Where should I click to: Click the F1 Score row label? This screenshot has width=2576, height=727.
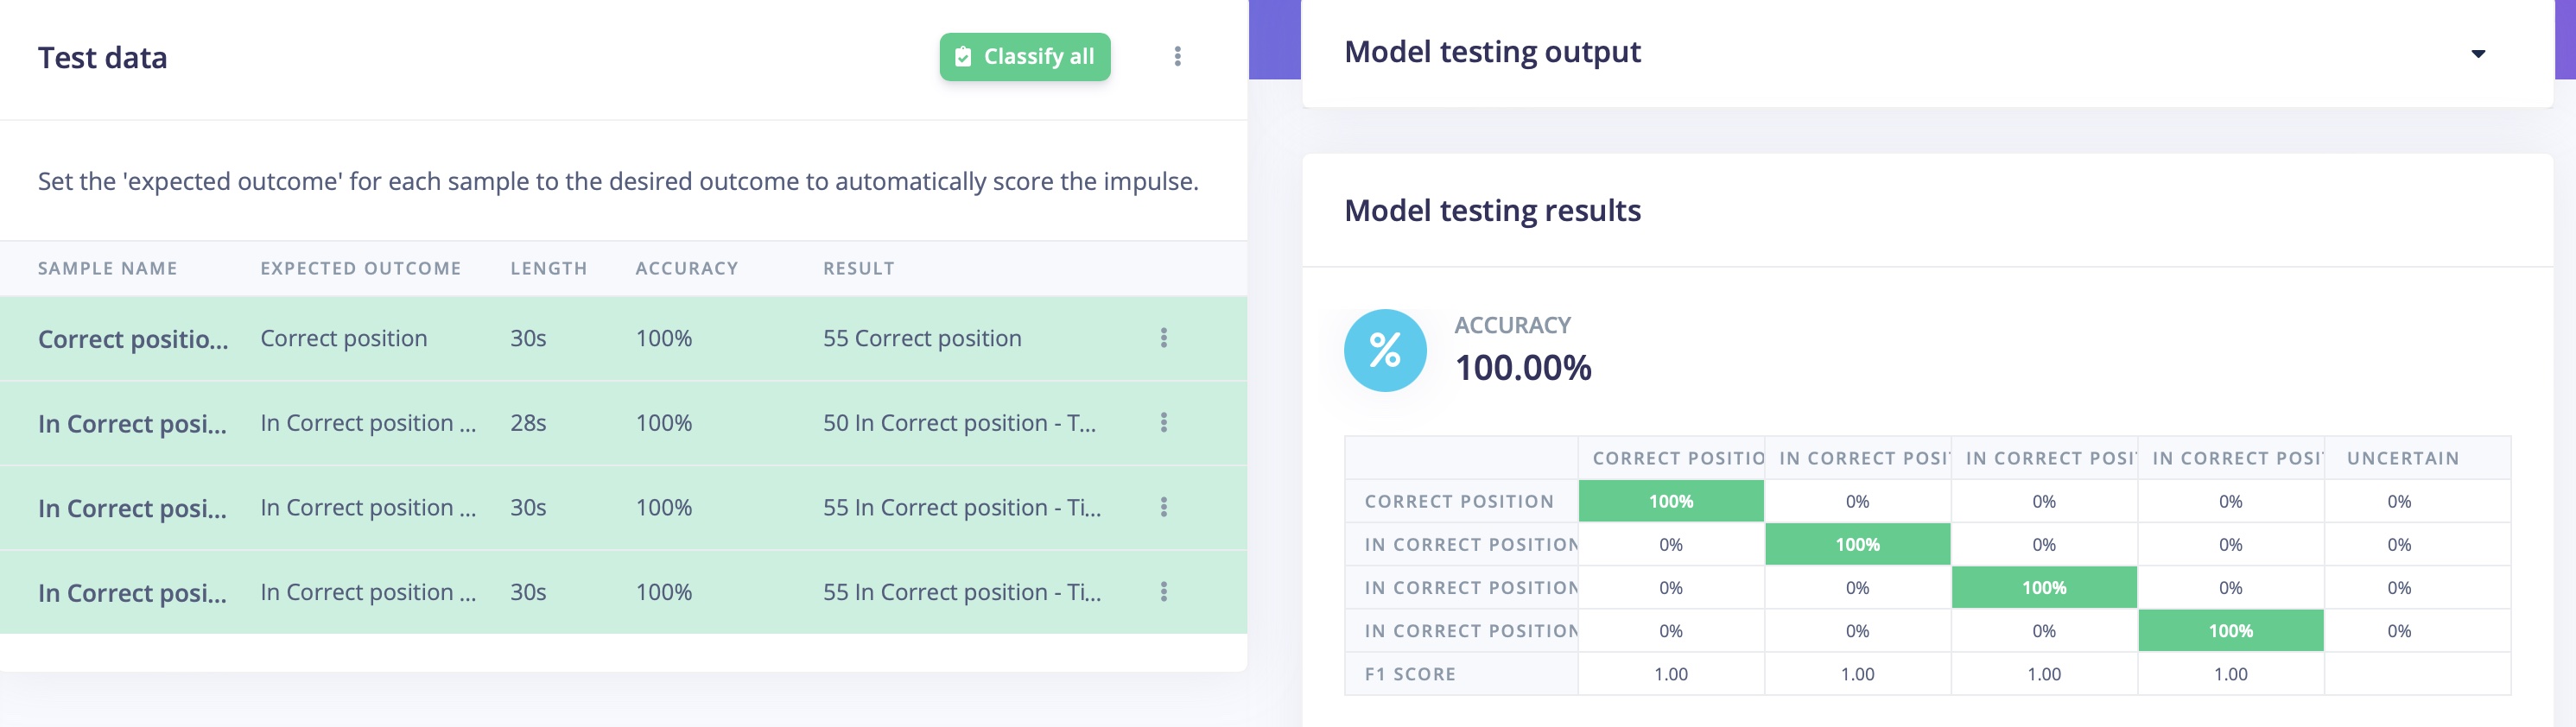1410,674
